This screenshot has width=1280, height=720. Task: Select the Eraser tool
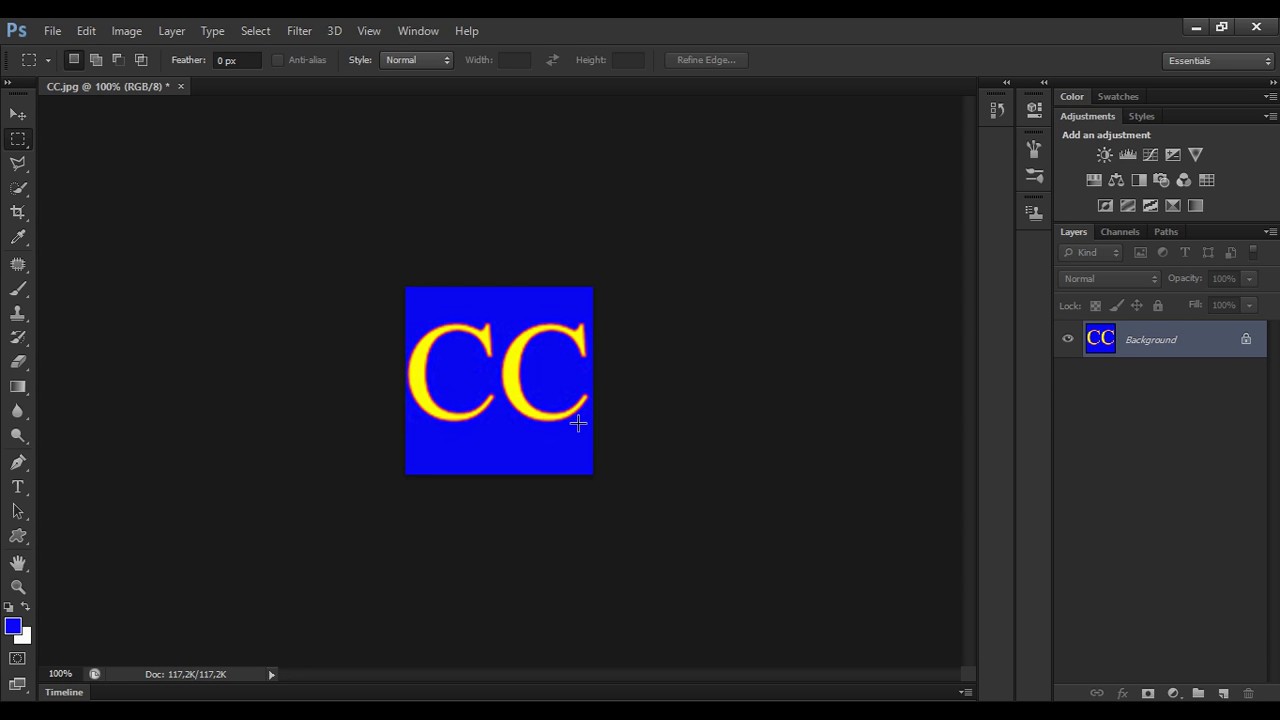coord(18,362)
